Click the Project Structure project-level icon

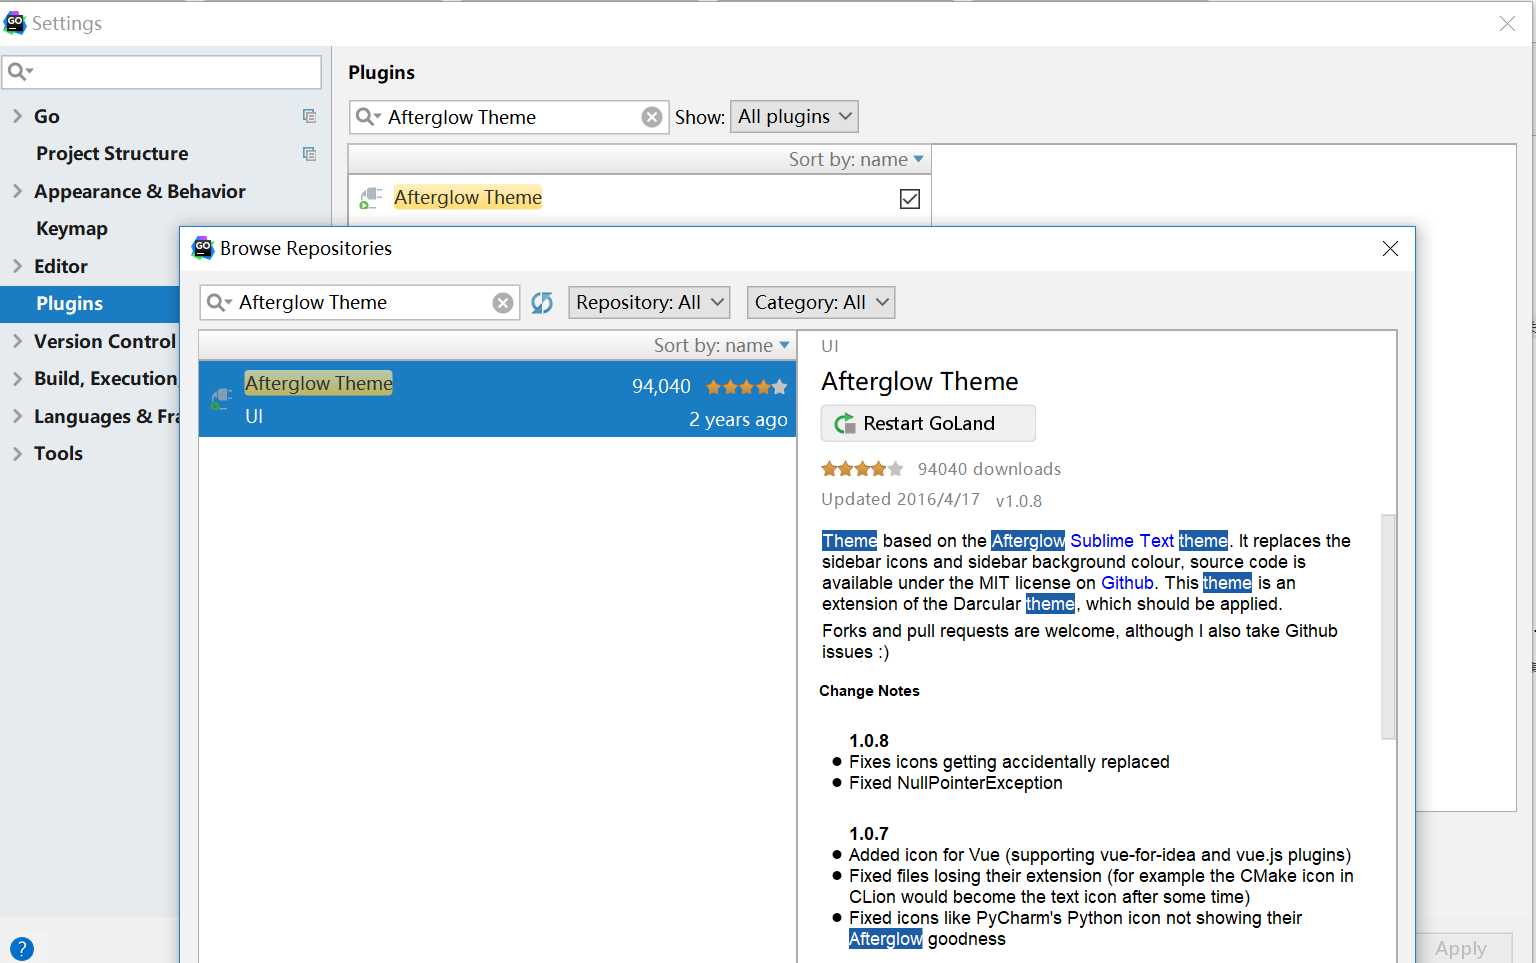point(309,154)
